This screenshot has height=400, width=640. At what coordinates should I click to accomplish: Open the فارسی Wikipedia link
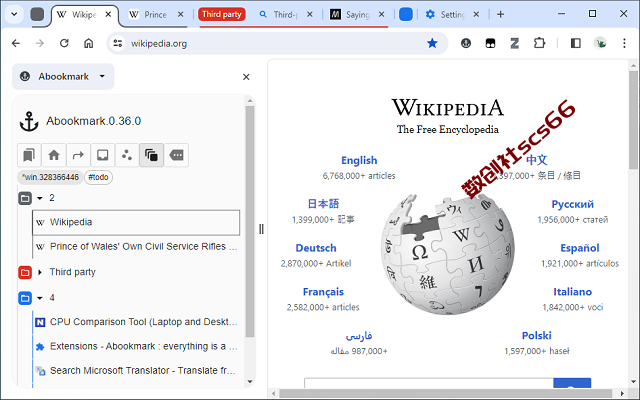click(x=359, y=336)
